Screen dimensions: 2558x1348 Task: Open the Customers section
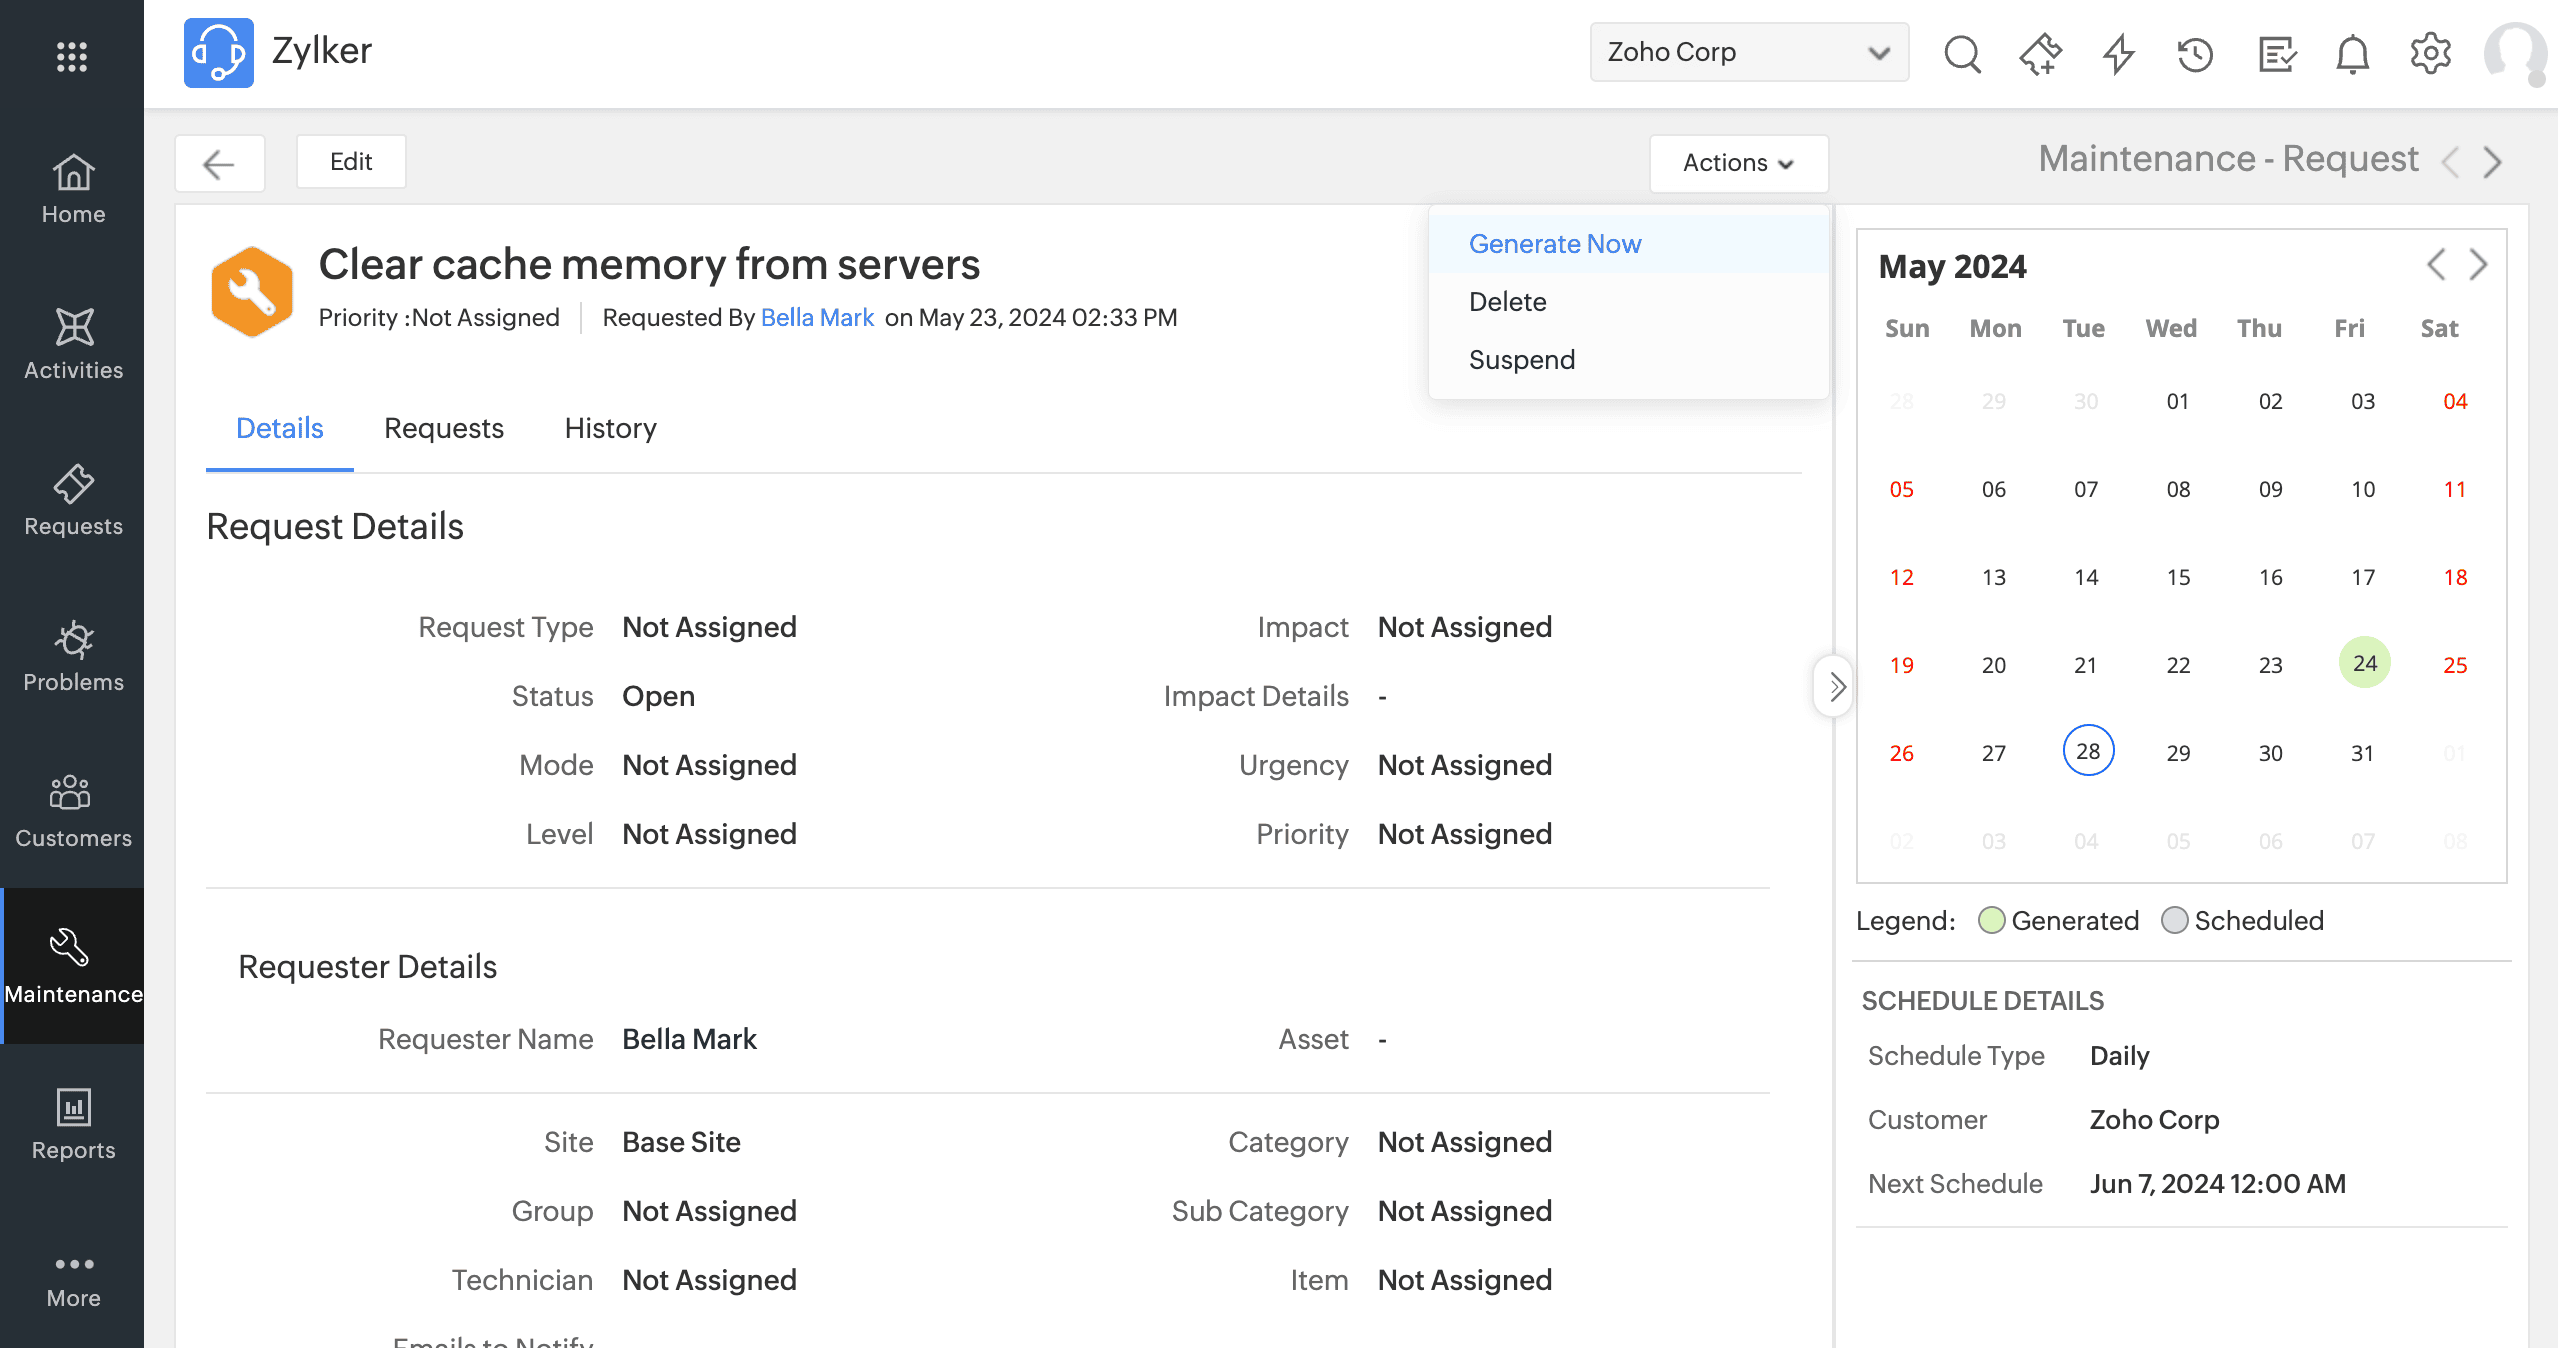(73, 812)
